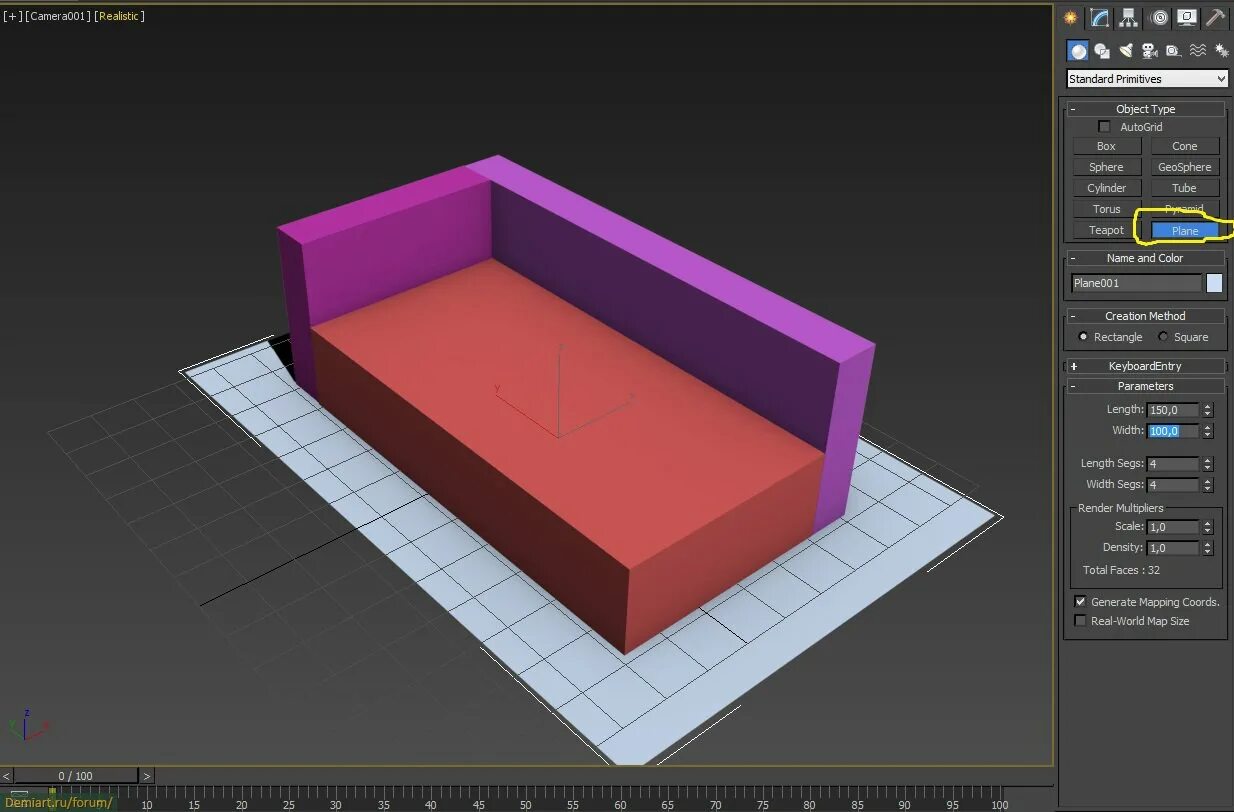Image resolution: width=1234 pixels, height=812 pixels.
Task: Open the Modify panel tab
Action: (1098, 17)
